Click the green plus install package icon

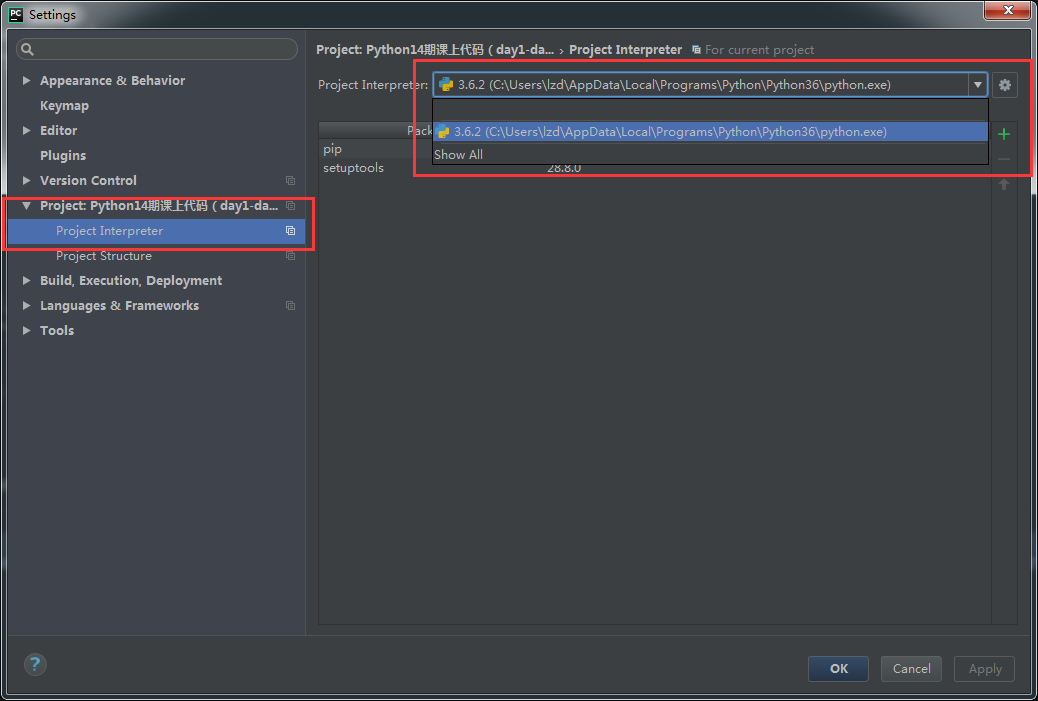click(x=1004, y=134)
